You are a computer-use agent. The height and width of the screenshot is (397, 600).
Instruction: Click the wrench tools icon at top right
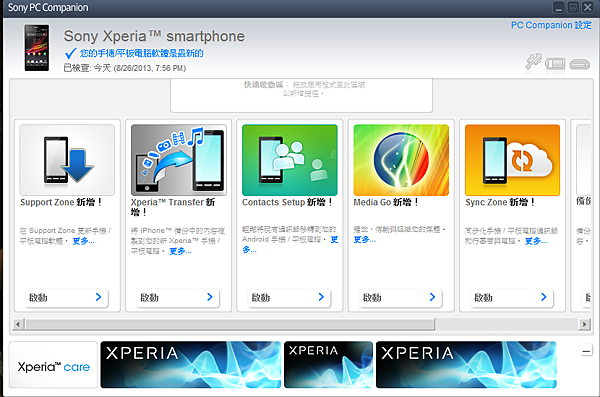tap(533, 61)
